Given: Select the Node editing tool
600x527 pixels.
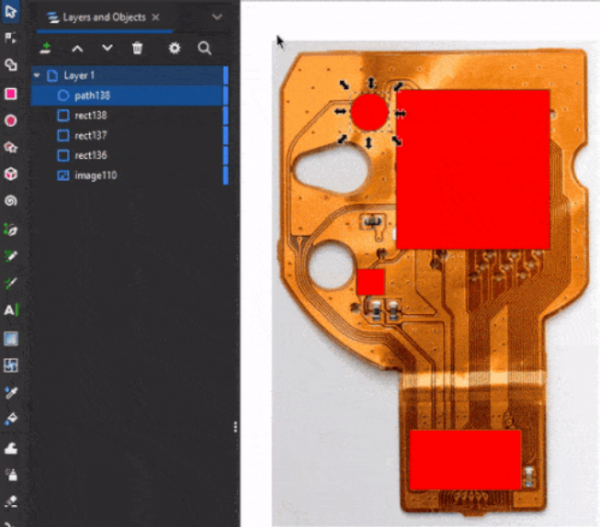Looking at the screenshot, I should pos(11,38).
